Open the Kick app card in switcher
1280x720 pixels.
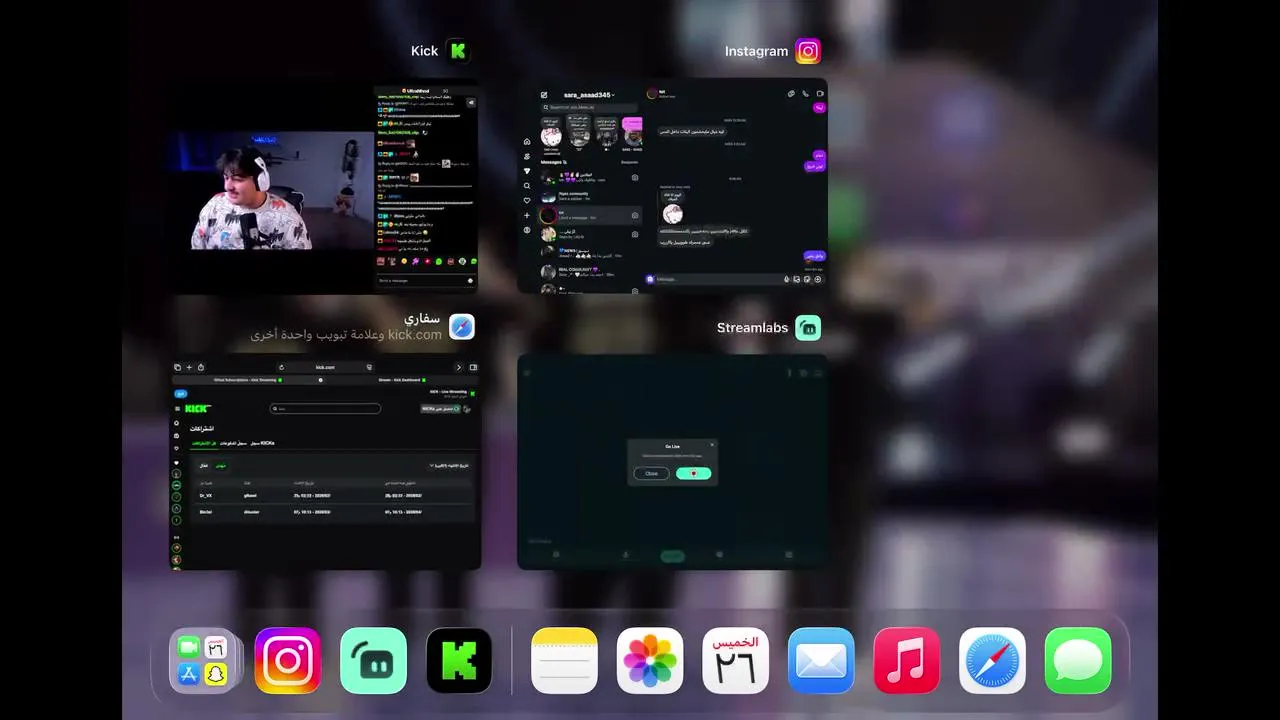[x=324, y=186]
